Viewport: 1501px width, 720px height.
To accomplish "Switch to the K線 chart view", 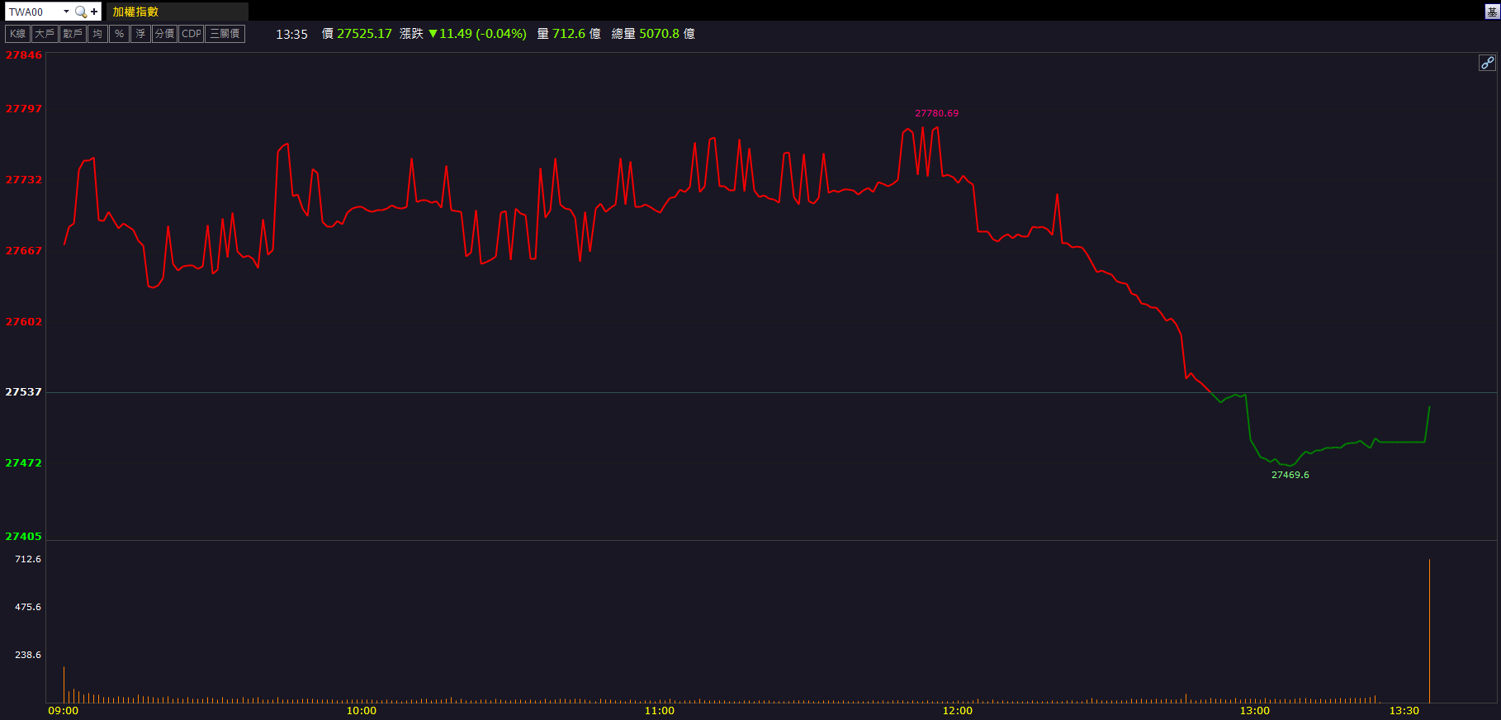I will click(17, 34).
